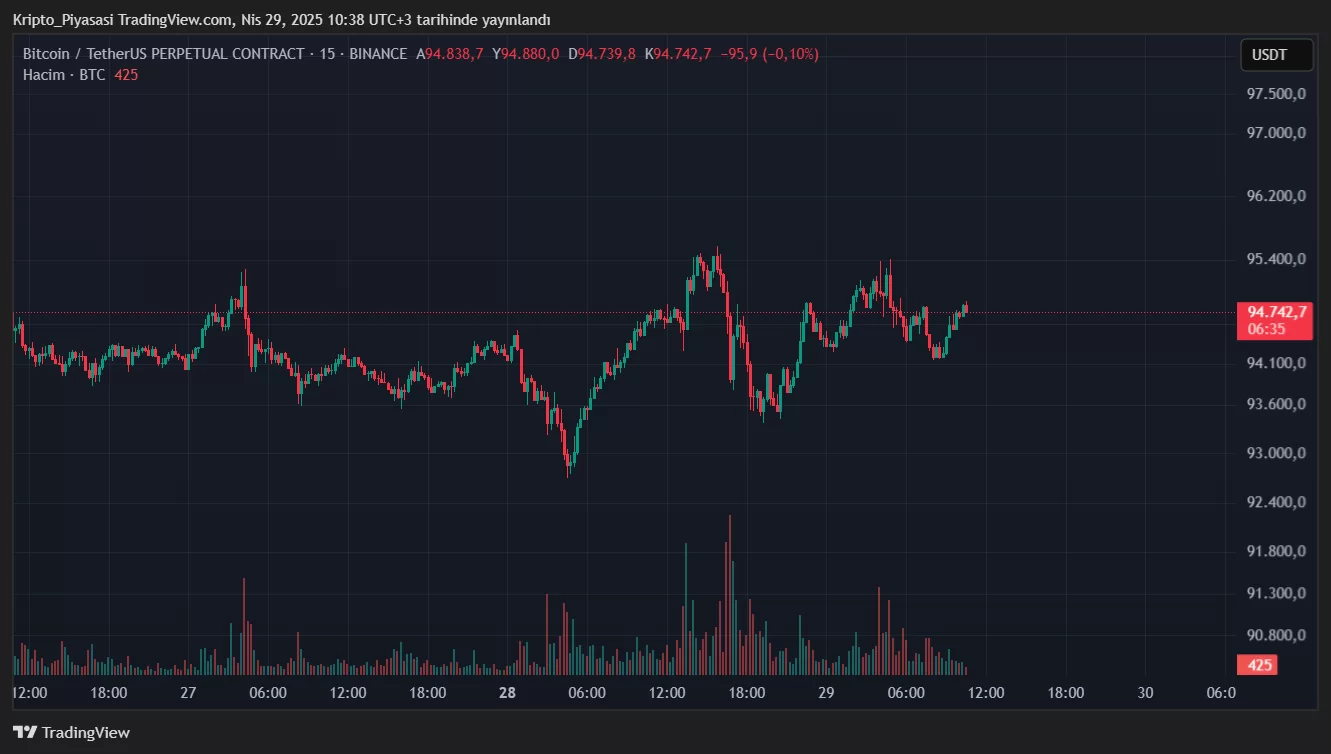Image resolution: width=1331 pixels, height=754 pixels.
Task: Open the USDT currency selector
Action: [1276, 56]
